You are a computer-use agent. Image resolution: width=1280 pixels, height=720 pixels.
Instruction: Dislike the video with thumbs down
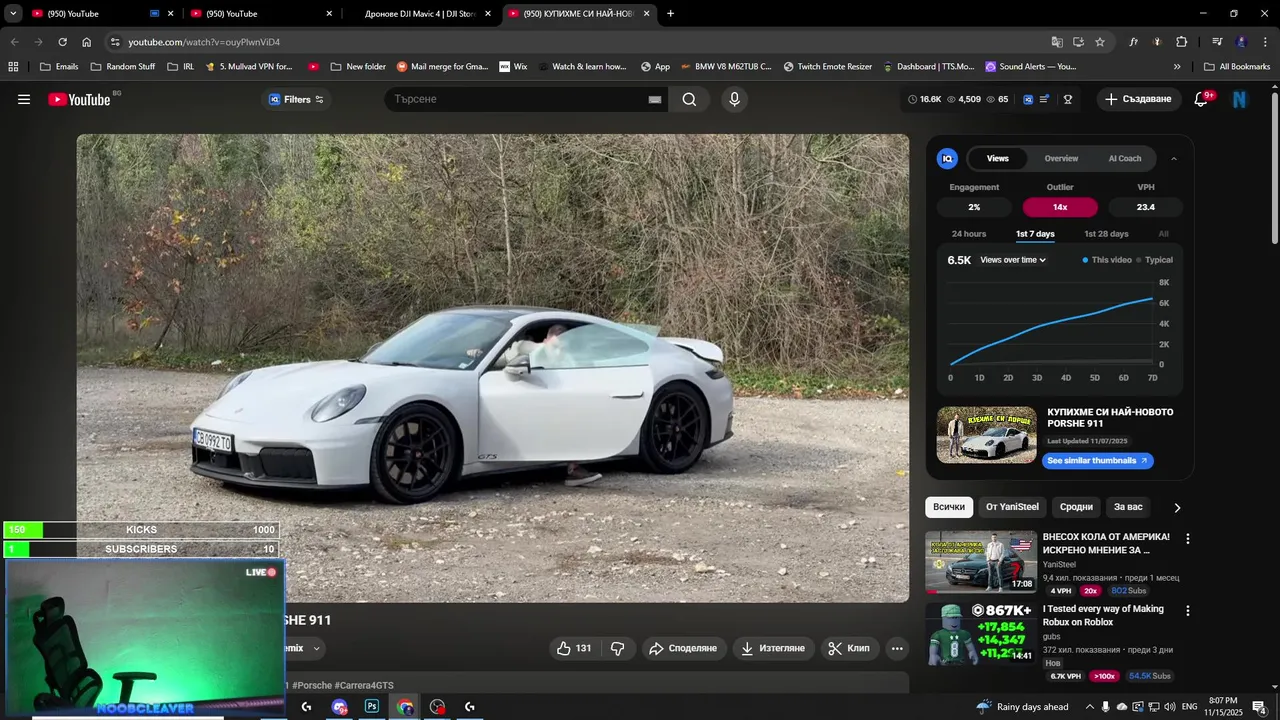click(617, 648)
